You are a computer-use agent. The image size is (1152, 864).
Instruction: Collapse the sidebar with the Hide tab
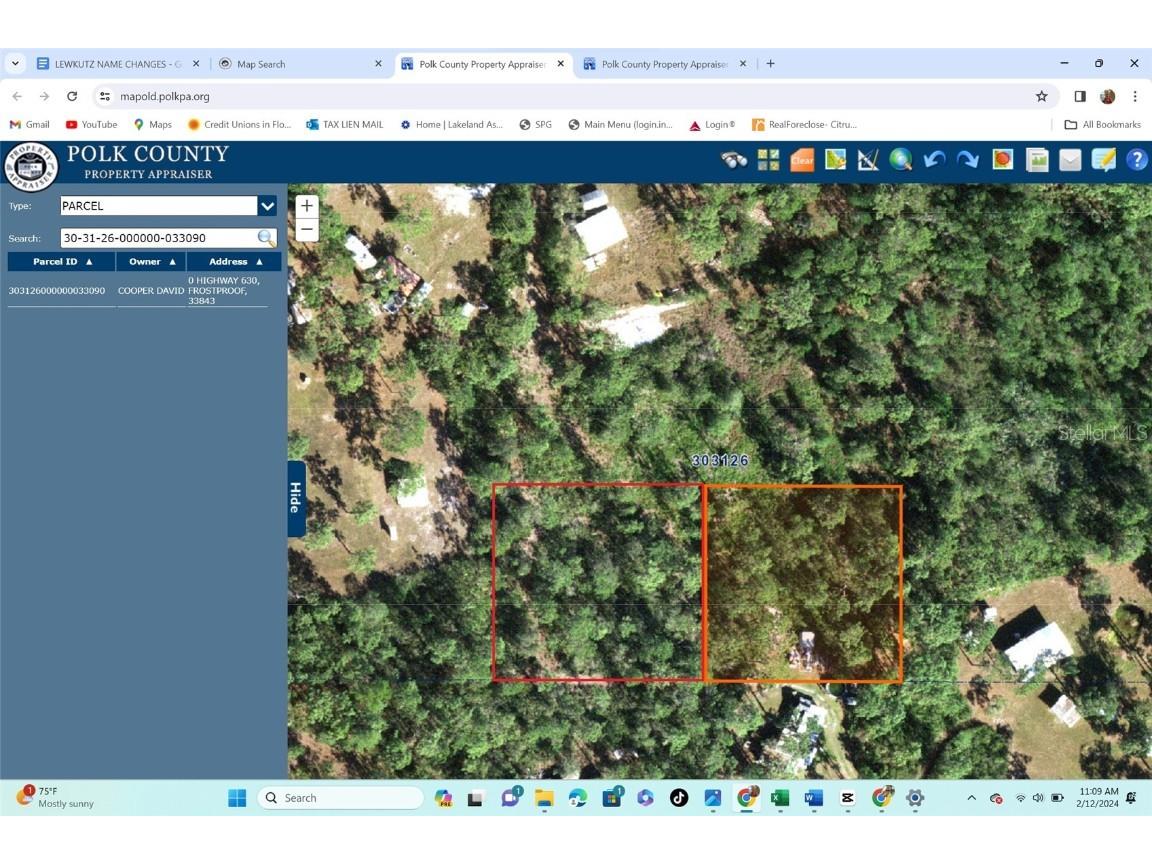click(294, 497)
